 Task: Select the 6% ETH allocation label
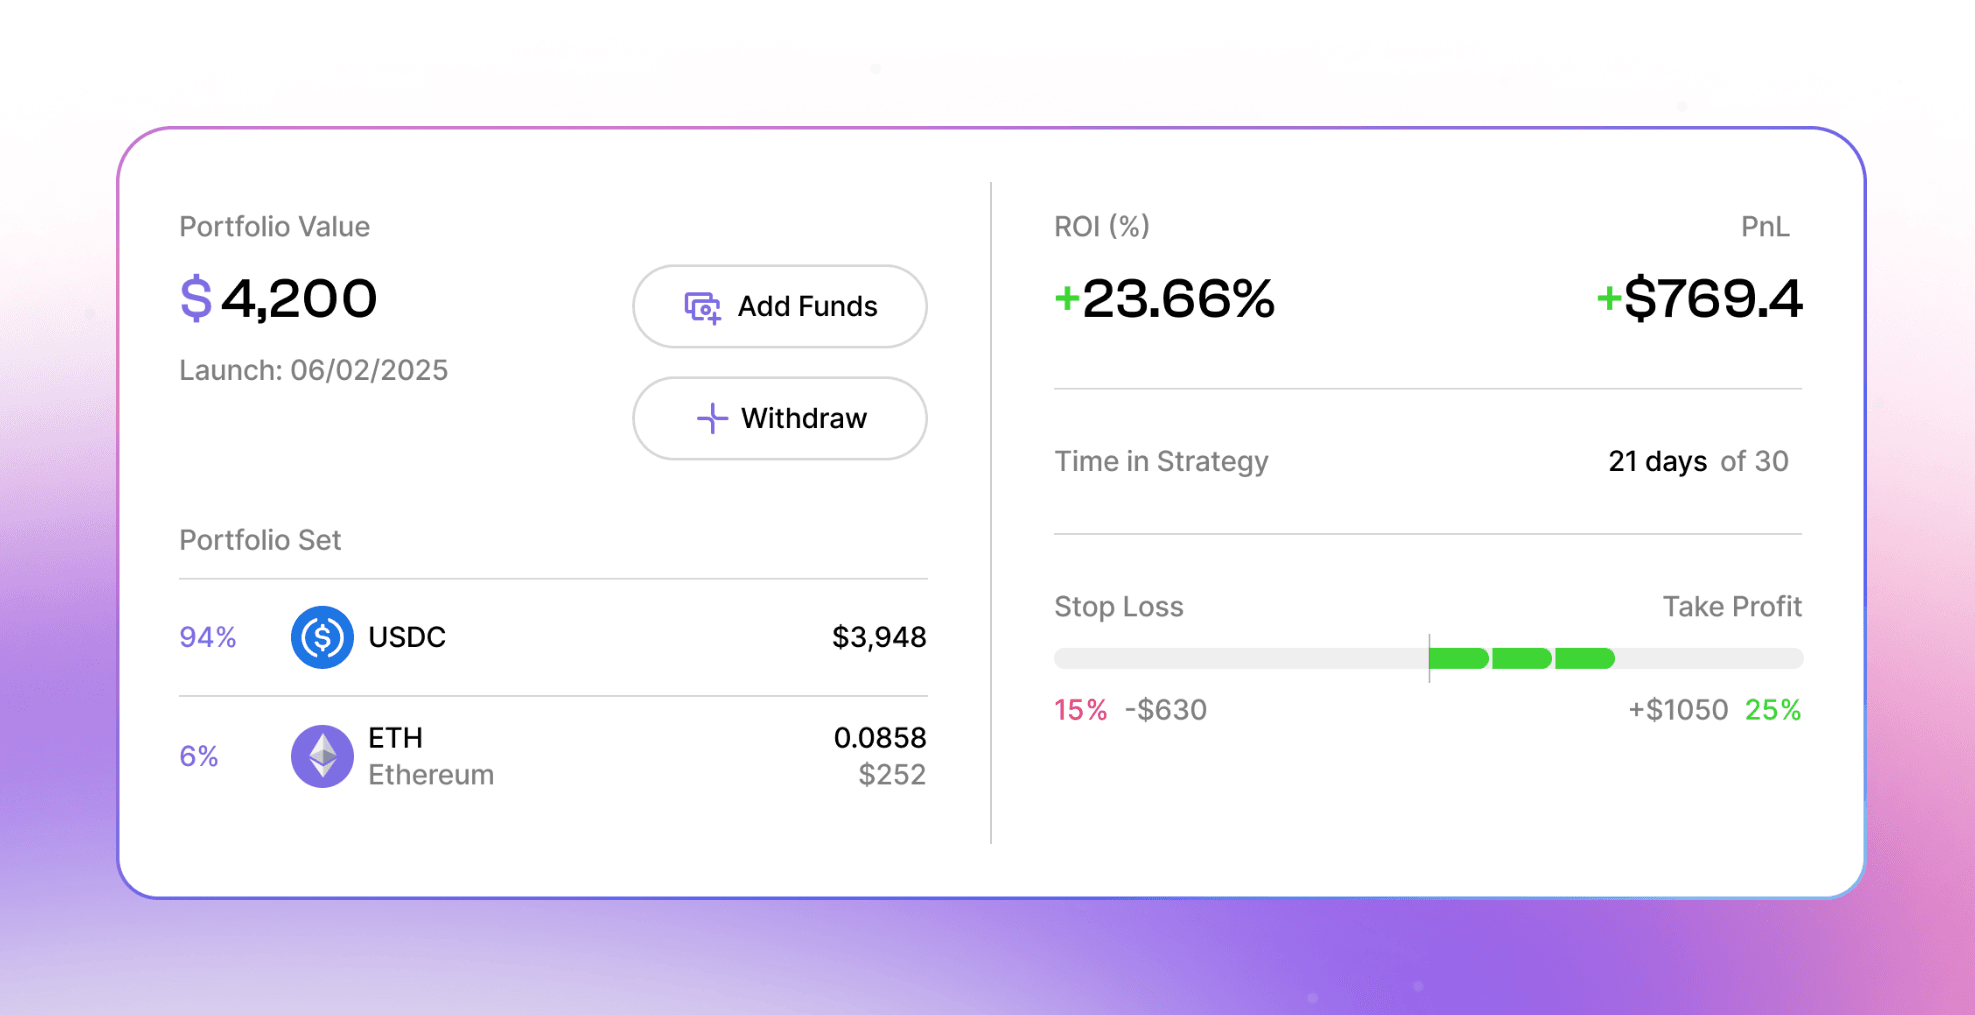point(199,756)
